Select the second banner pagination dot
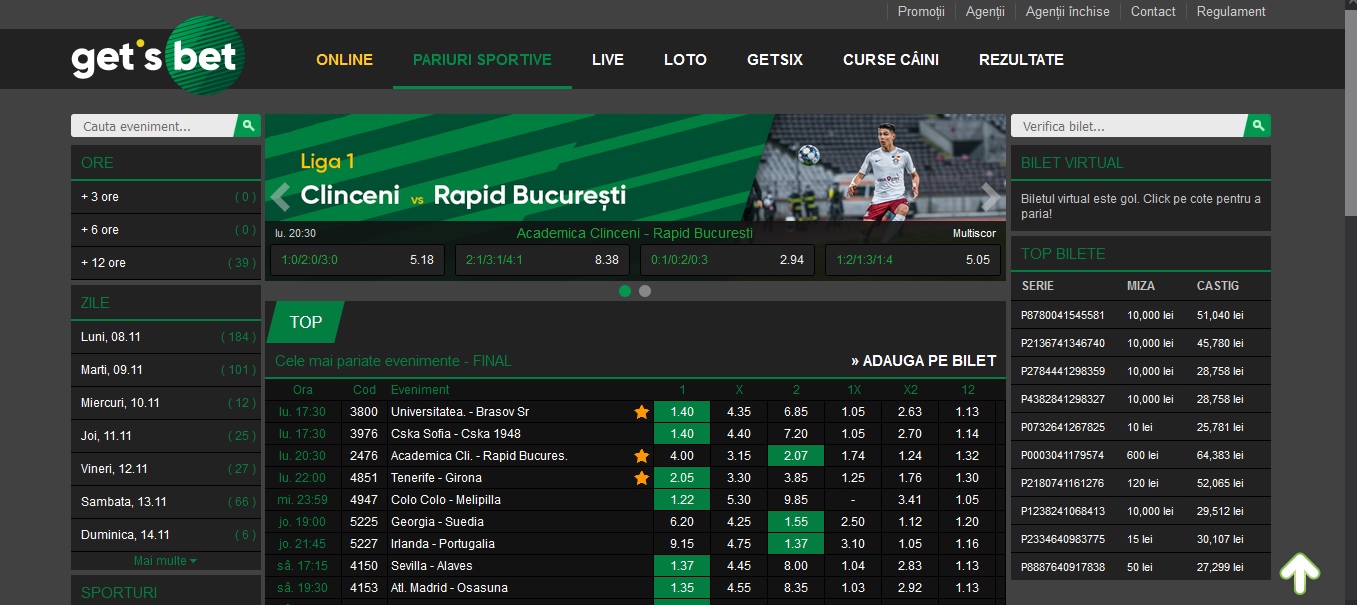Image resolution: width=1357 pixels, height=605 pixels. 645,291
